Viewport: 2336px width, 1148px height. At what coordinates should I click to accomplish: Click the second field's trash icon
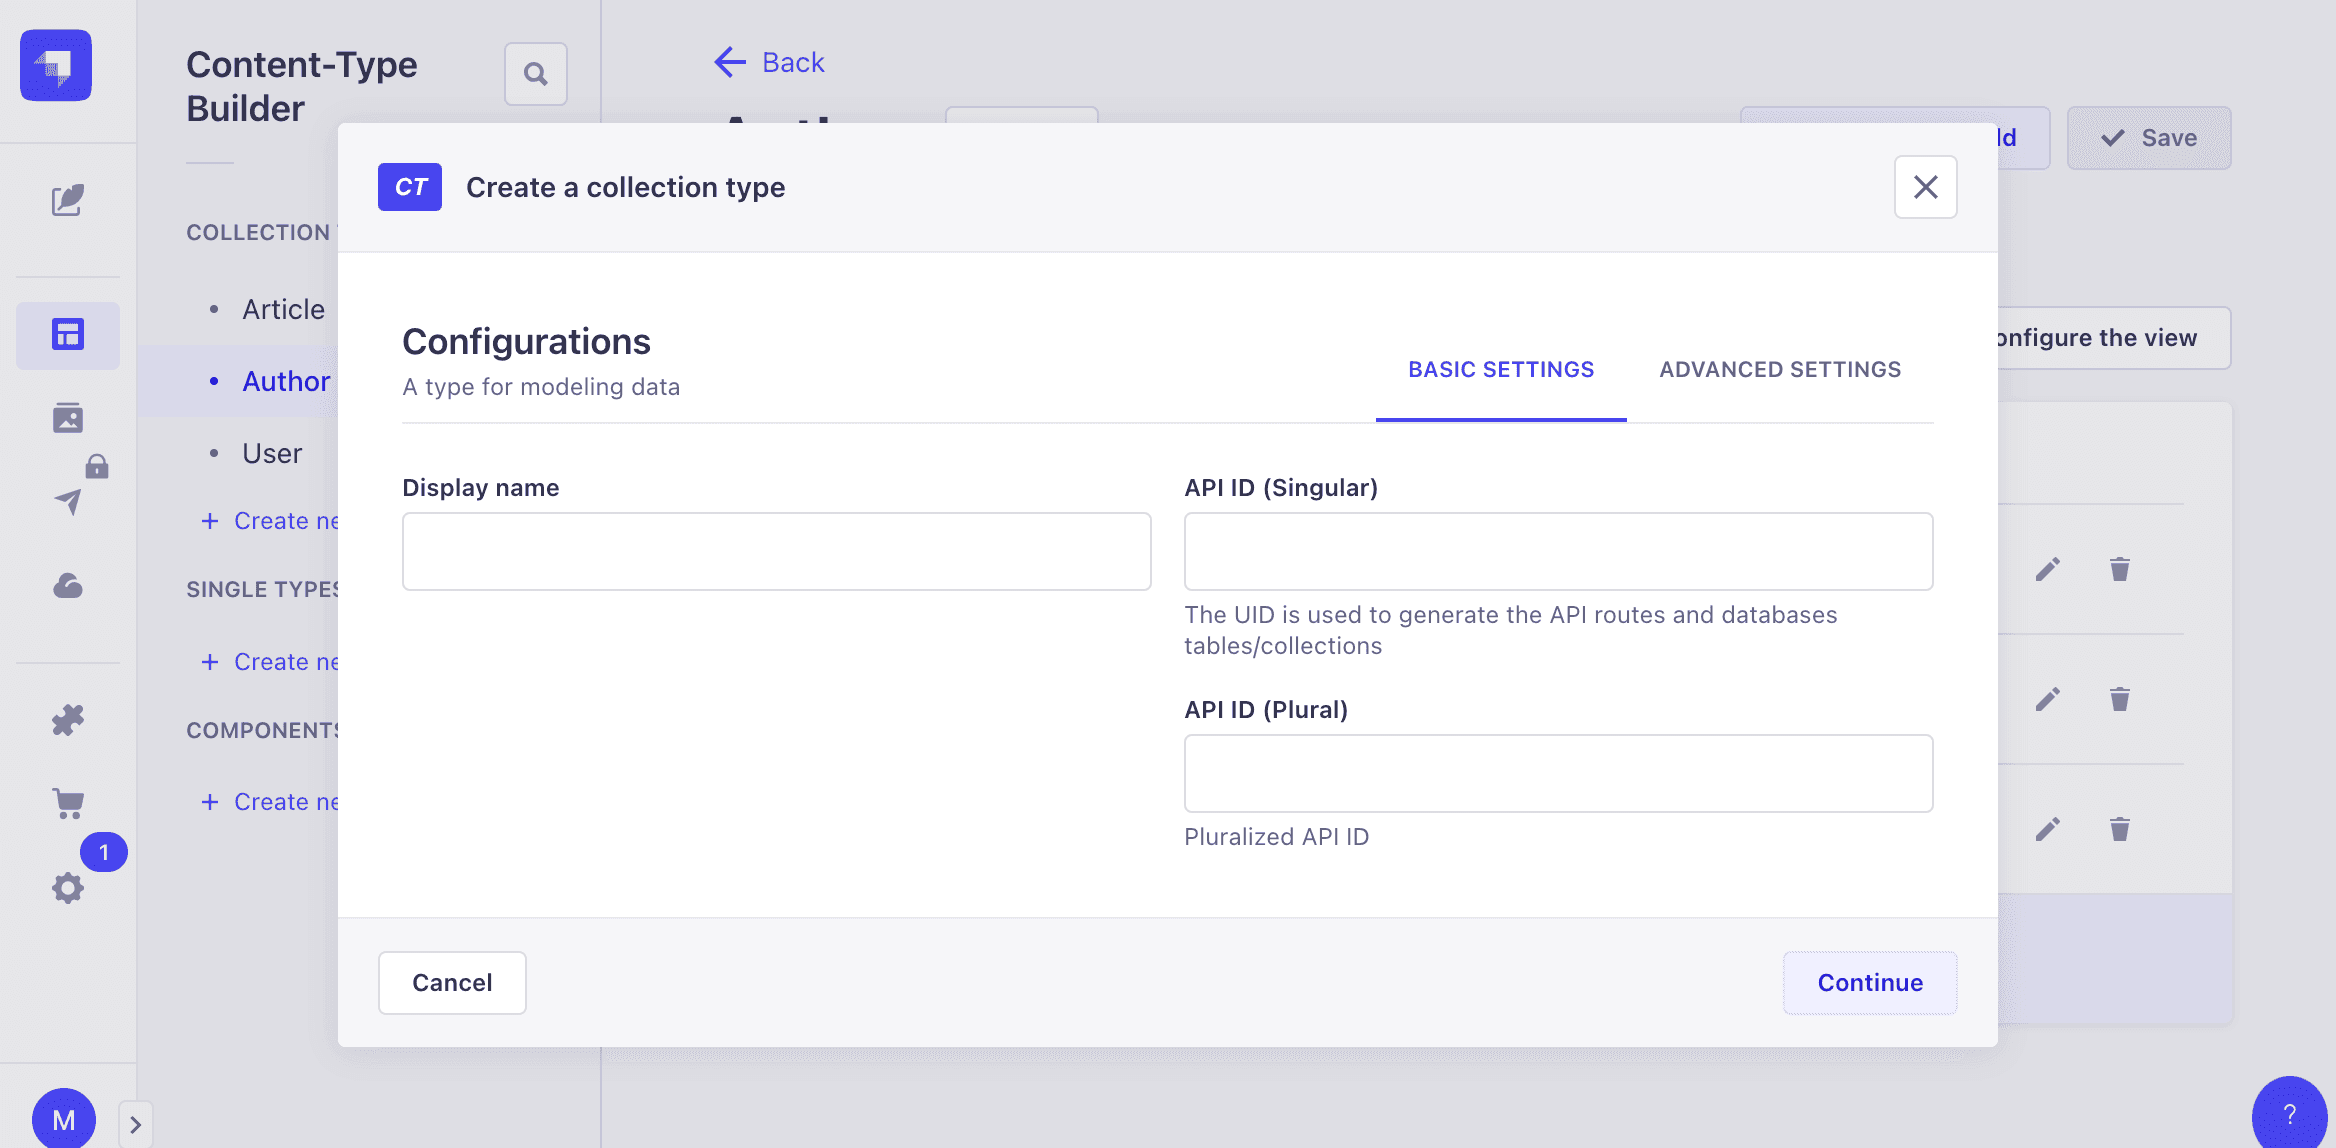[x=2120, y=699]
